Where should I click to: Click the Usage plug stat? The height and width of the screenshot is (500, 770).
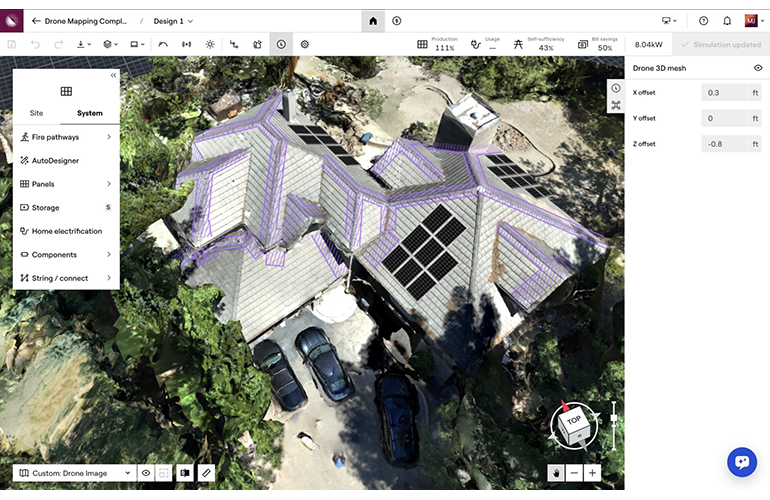[485, 44]
